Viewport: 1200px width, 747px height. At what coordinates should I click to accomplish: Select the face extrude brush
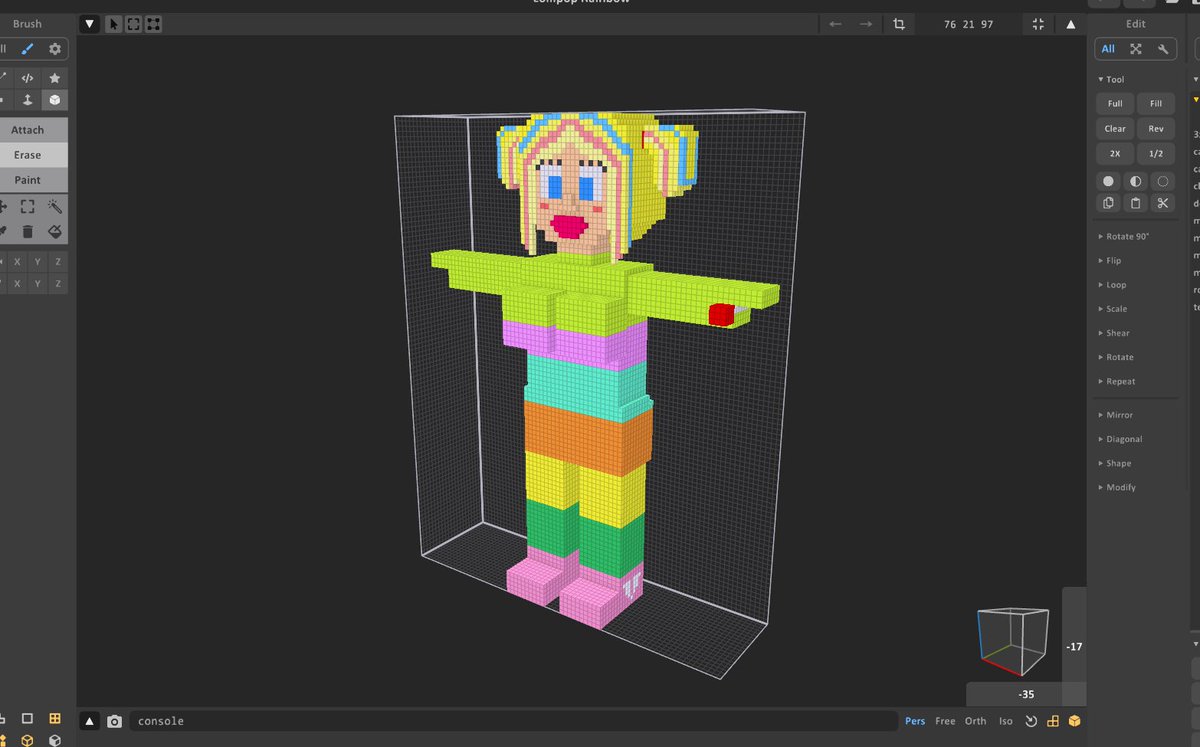click(x=27, y=100)
